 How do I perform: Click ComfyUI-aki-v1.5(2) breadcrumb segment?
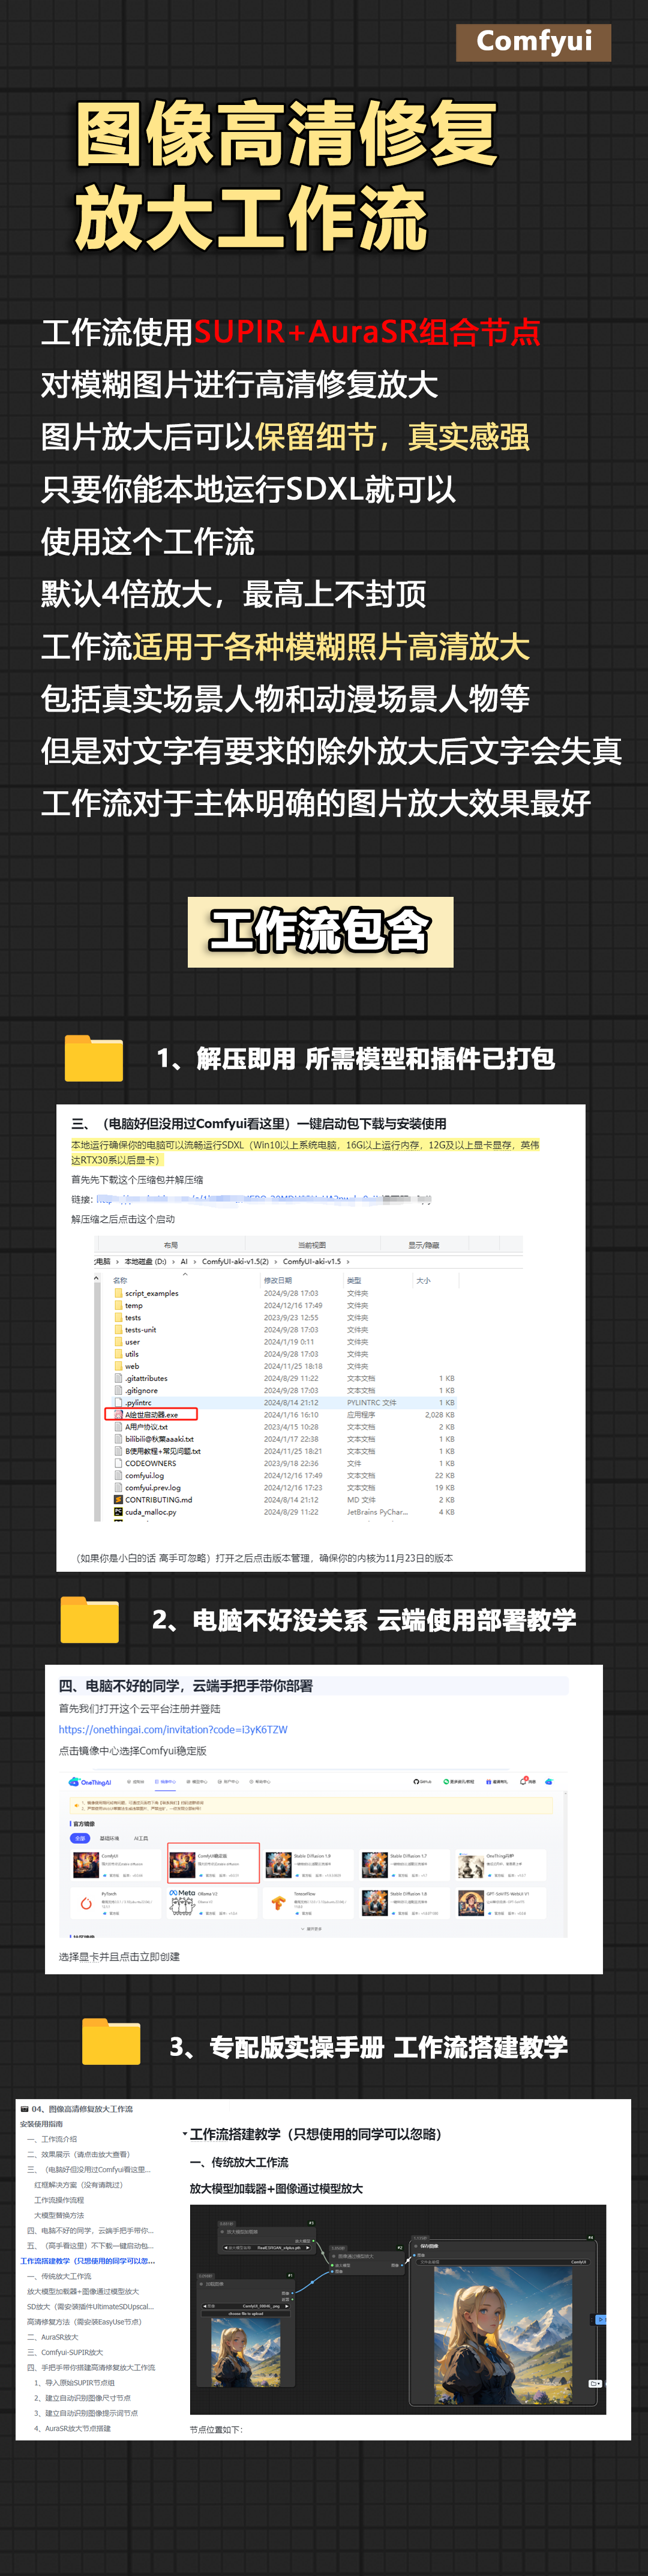235,1261
